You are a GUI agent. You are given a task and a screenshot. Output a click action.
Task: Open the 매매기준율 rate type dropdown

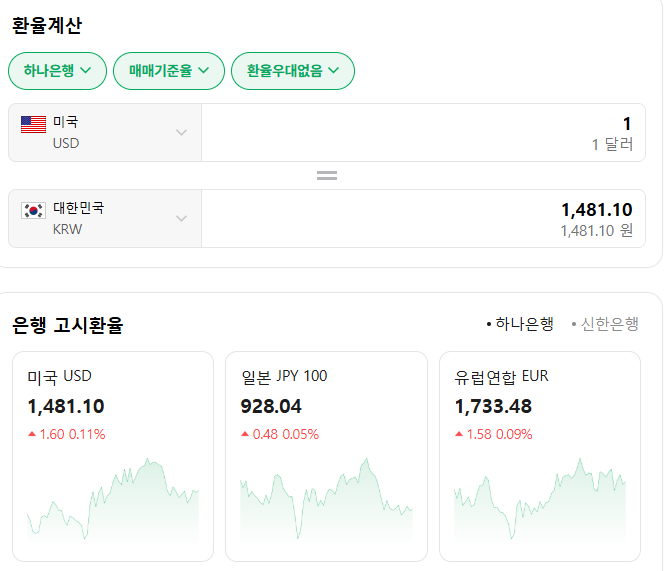pyautogui.click(x=168, y=70)
